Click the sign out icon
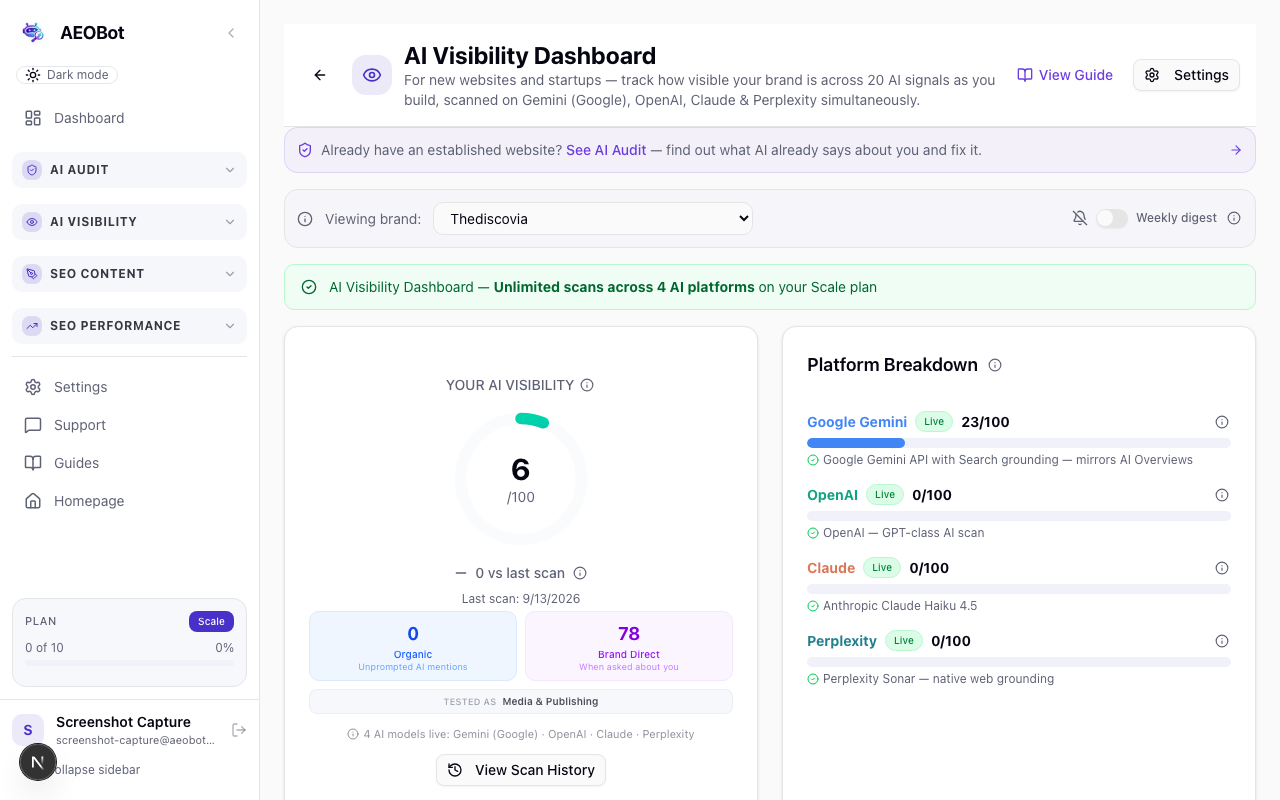This screenshot has width=1280, height=800. click(239, 730)
